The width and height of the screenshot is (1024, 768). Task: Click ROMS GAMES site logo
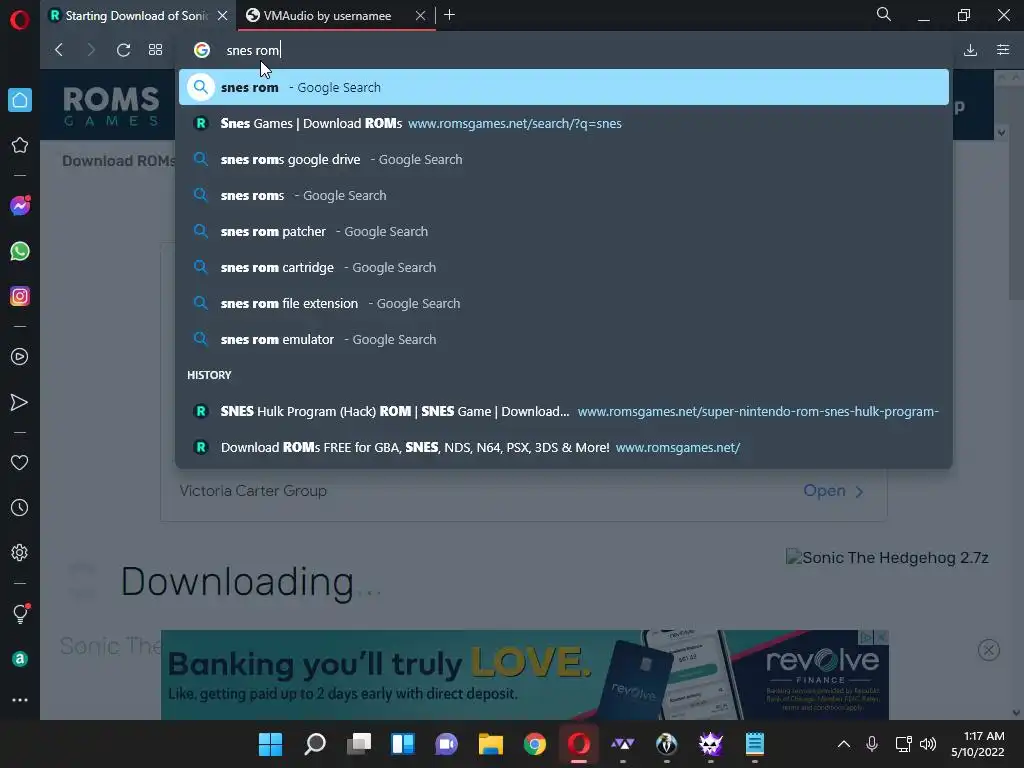111,105
